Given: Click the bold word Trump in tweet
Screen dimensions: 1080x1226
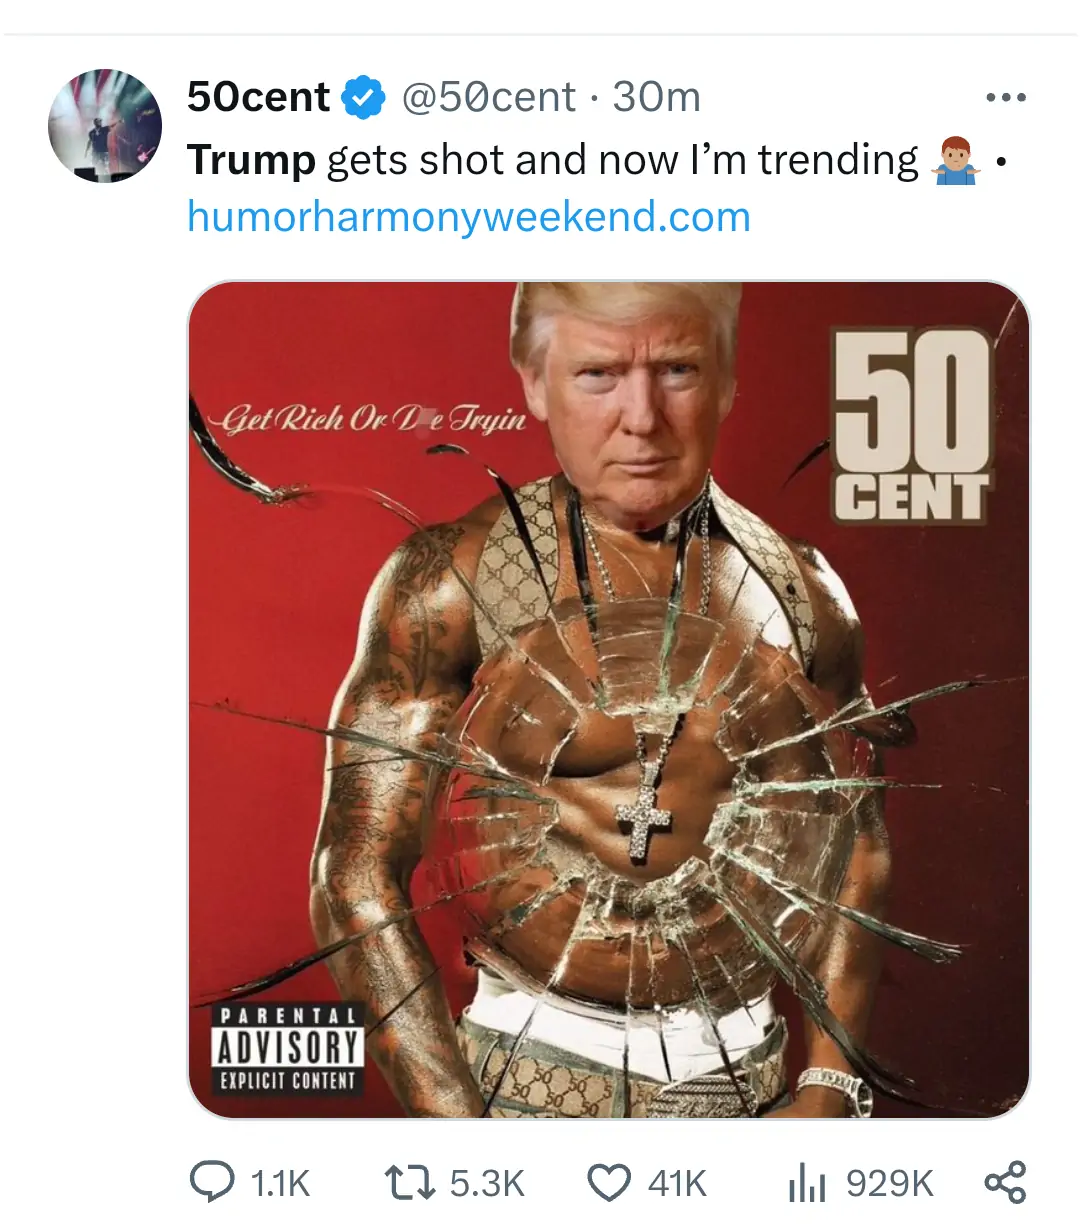Looking at the screenshot, I should [251, 160].
